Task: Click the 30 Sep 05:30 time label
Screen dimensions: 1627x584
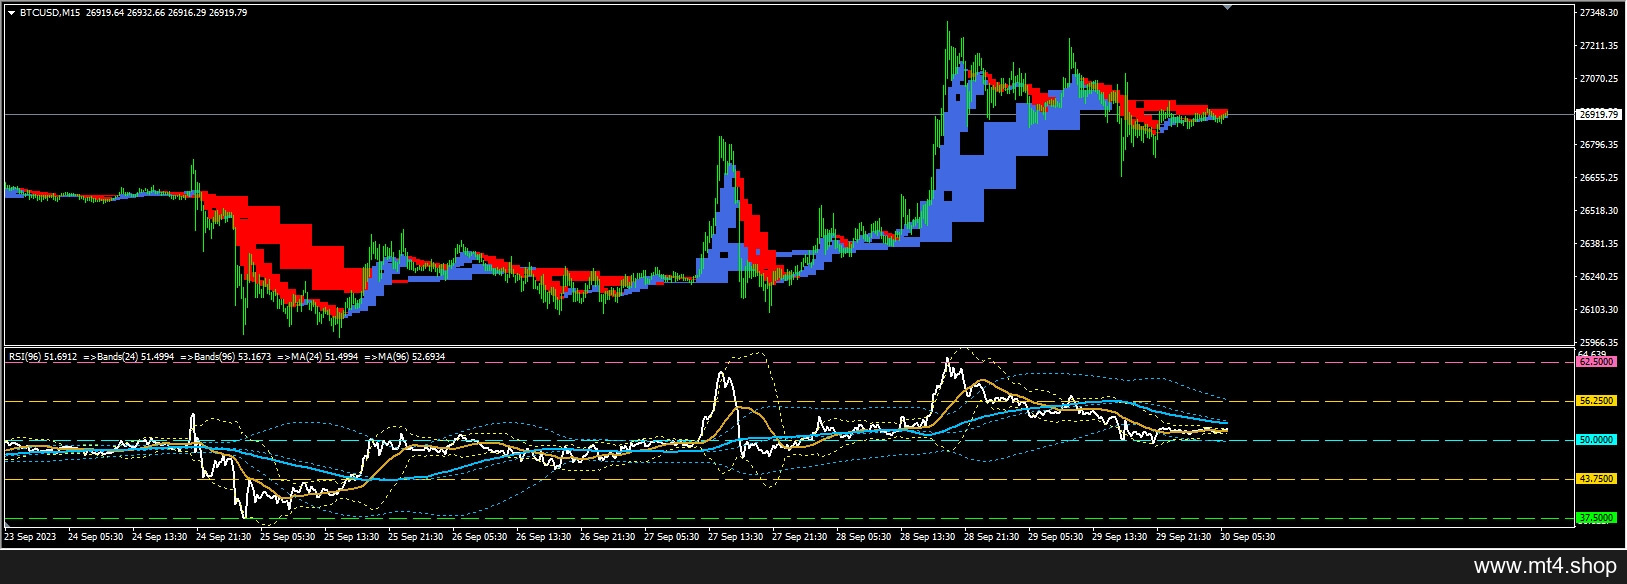Action: (1248, 537)
